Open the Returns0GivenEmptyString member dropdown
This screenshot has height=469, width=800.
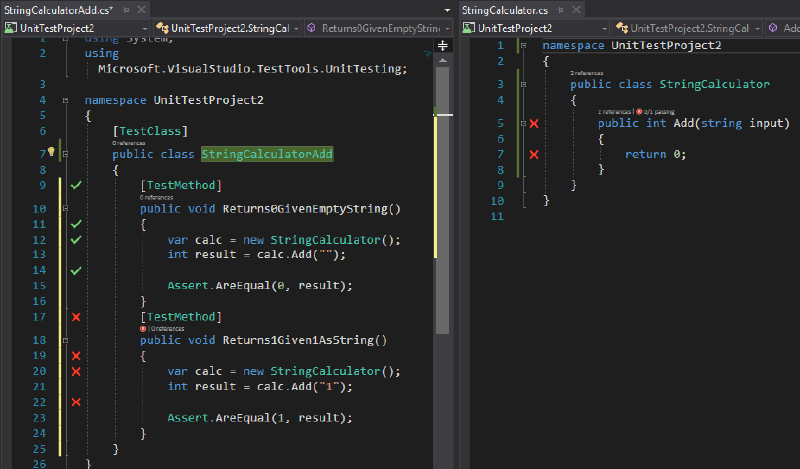(379, 28)
